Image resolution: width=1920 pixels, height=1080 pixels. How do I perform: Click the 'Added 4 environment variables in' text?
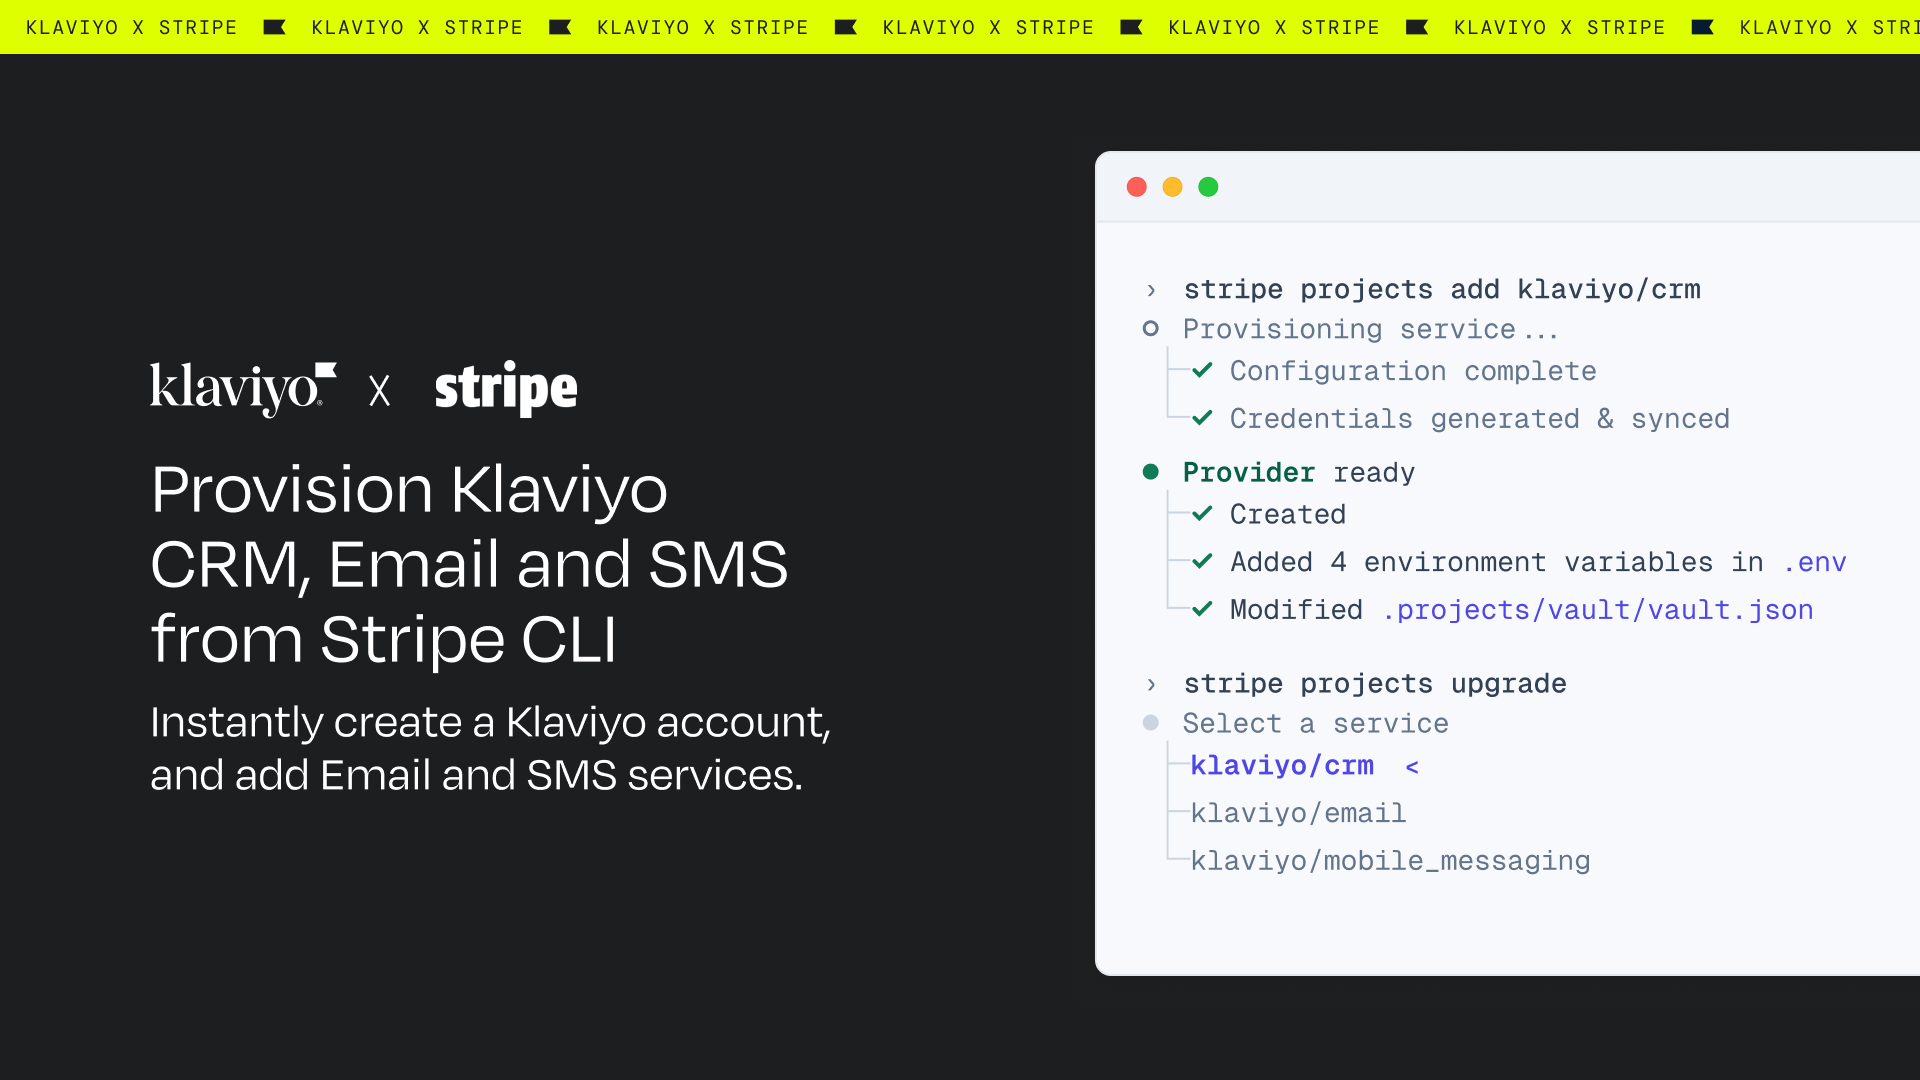click(x=1497, y=562)
